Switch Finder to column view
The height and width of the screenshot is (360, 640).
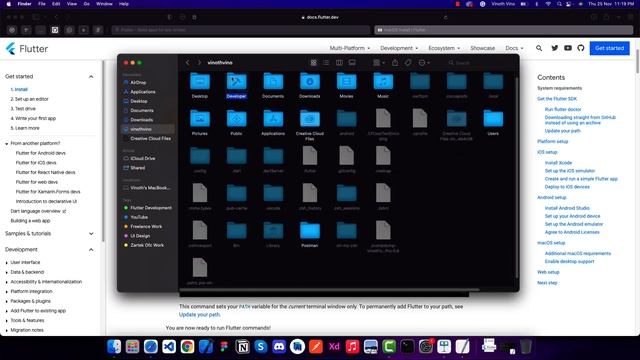(339, 63)
